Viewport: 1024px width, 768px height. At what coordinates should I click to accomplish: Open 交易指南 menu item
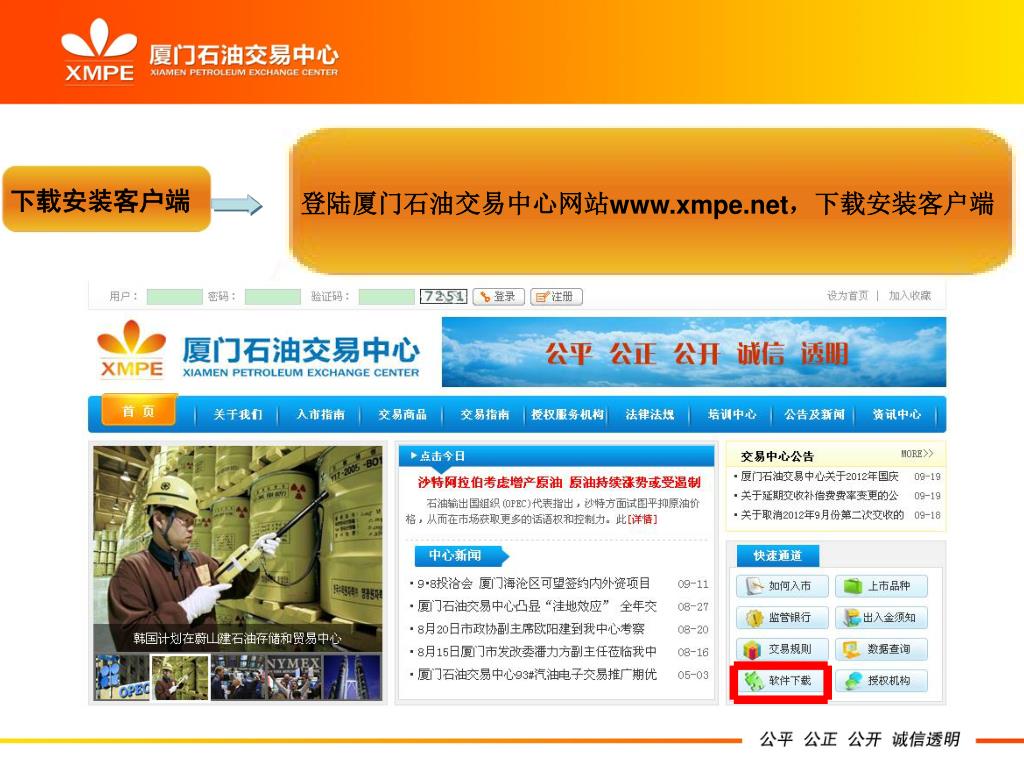(485, 415)
